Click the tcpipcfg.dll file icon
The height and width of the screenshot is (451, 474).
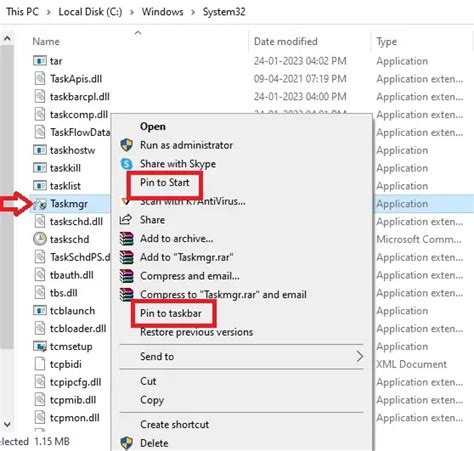(40, 382)
